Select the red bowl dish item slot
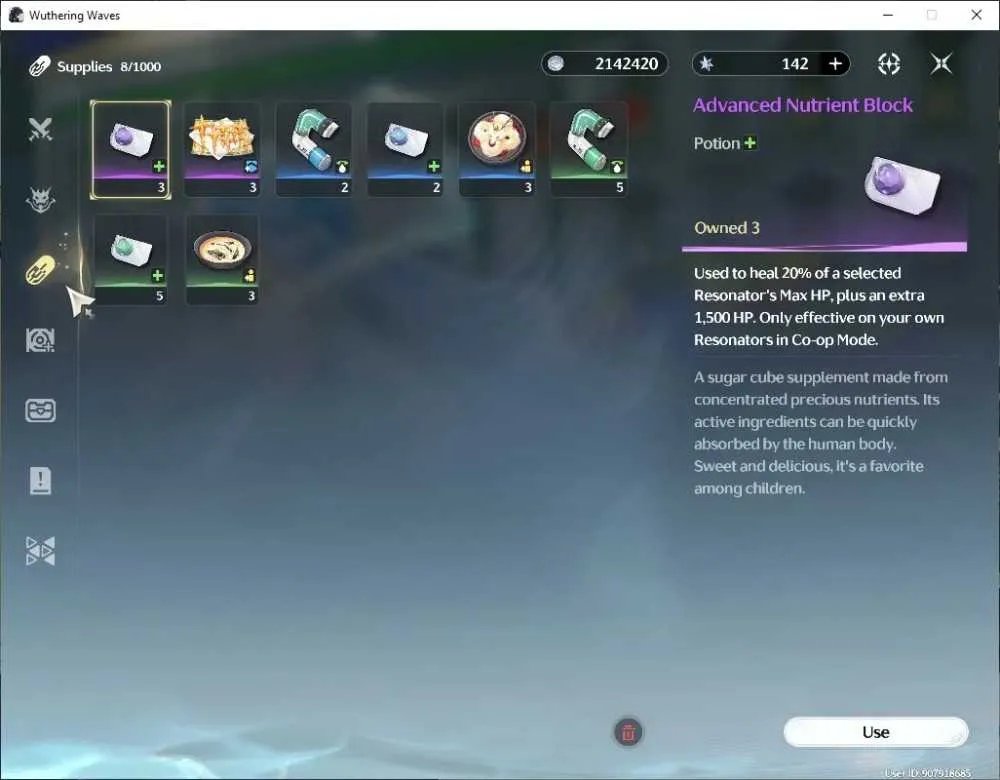 (497, 149)
